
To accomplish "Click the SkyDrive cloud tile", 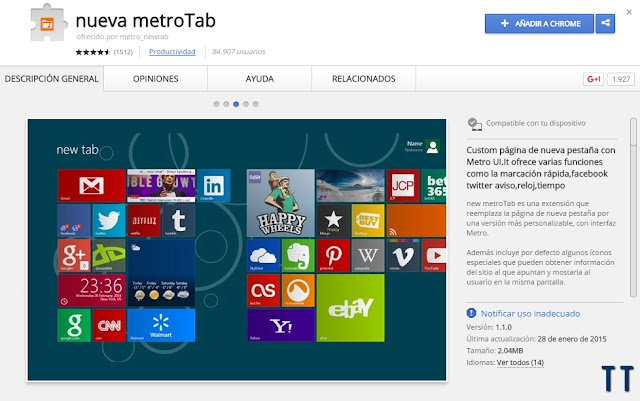I will [x=263, y=256].
